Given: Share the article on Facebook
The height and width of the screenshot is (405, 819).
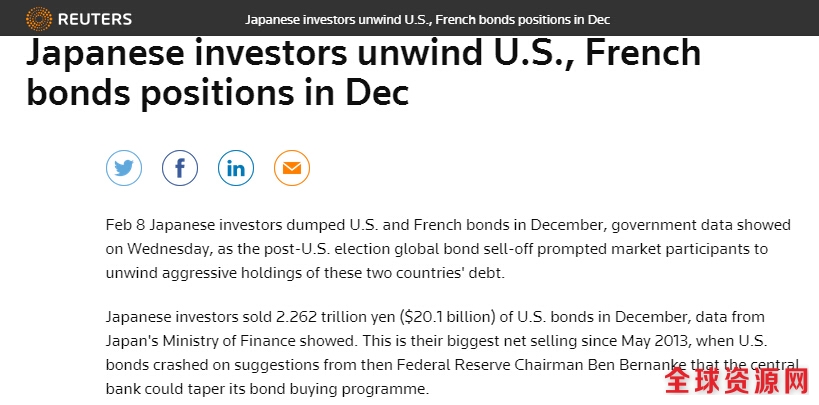Looking at the screenshot, I should pyautogui.click(x=180, y=168).
